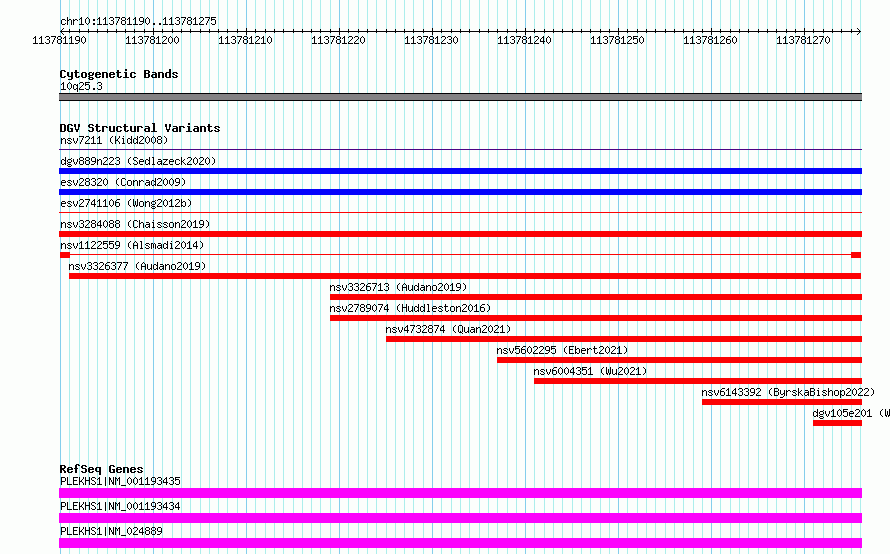
Task: Open the Cytogenetic Bands track heading
Action: [119, 74]
